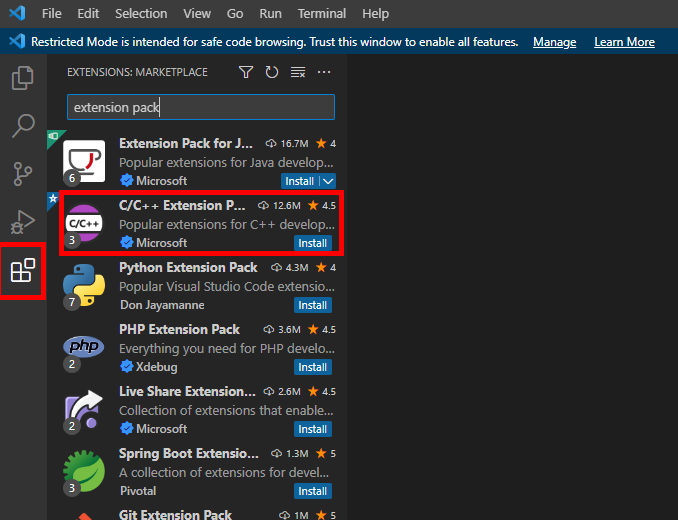Click the extension search input field
Viewport: 678px width, 520px height.
click(x=201, y=107)
